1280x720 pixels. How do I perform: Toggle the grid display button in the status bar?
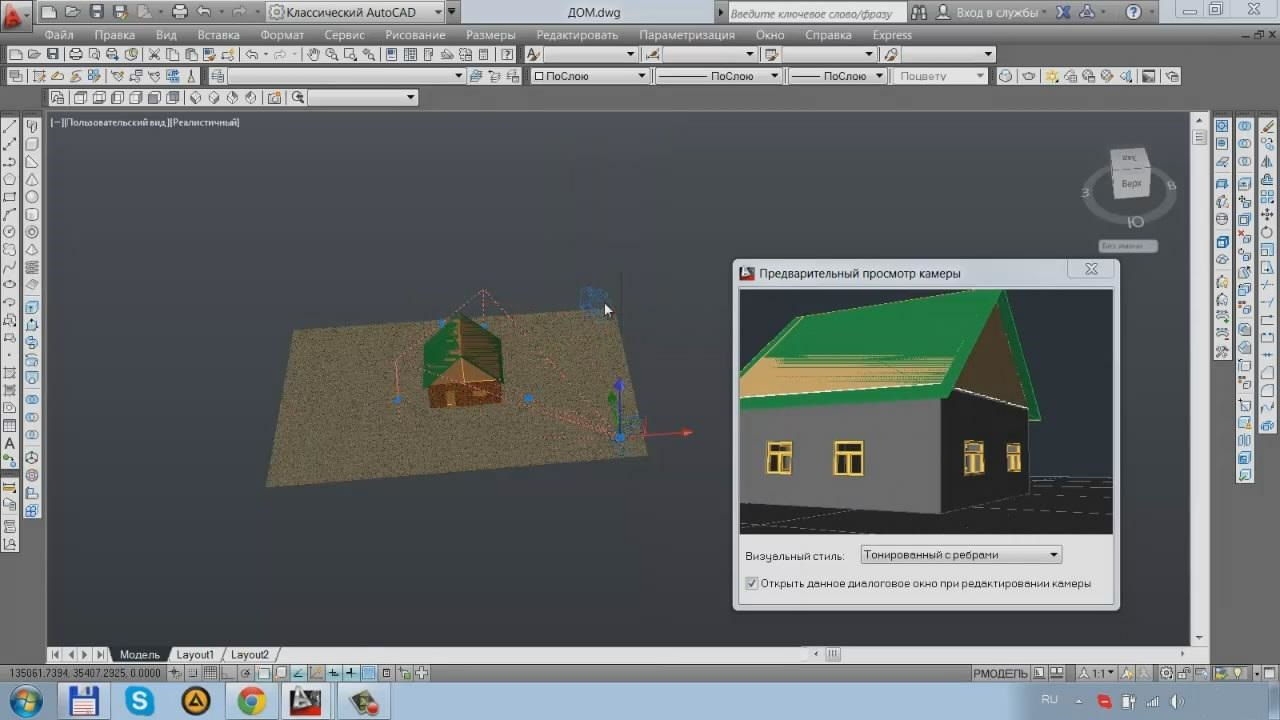coord(210,673)
